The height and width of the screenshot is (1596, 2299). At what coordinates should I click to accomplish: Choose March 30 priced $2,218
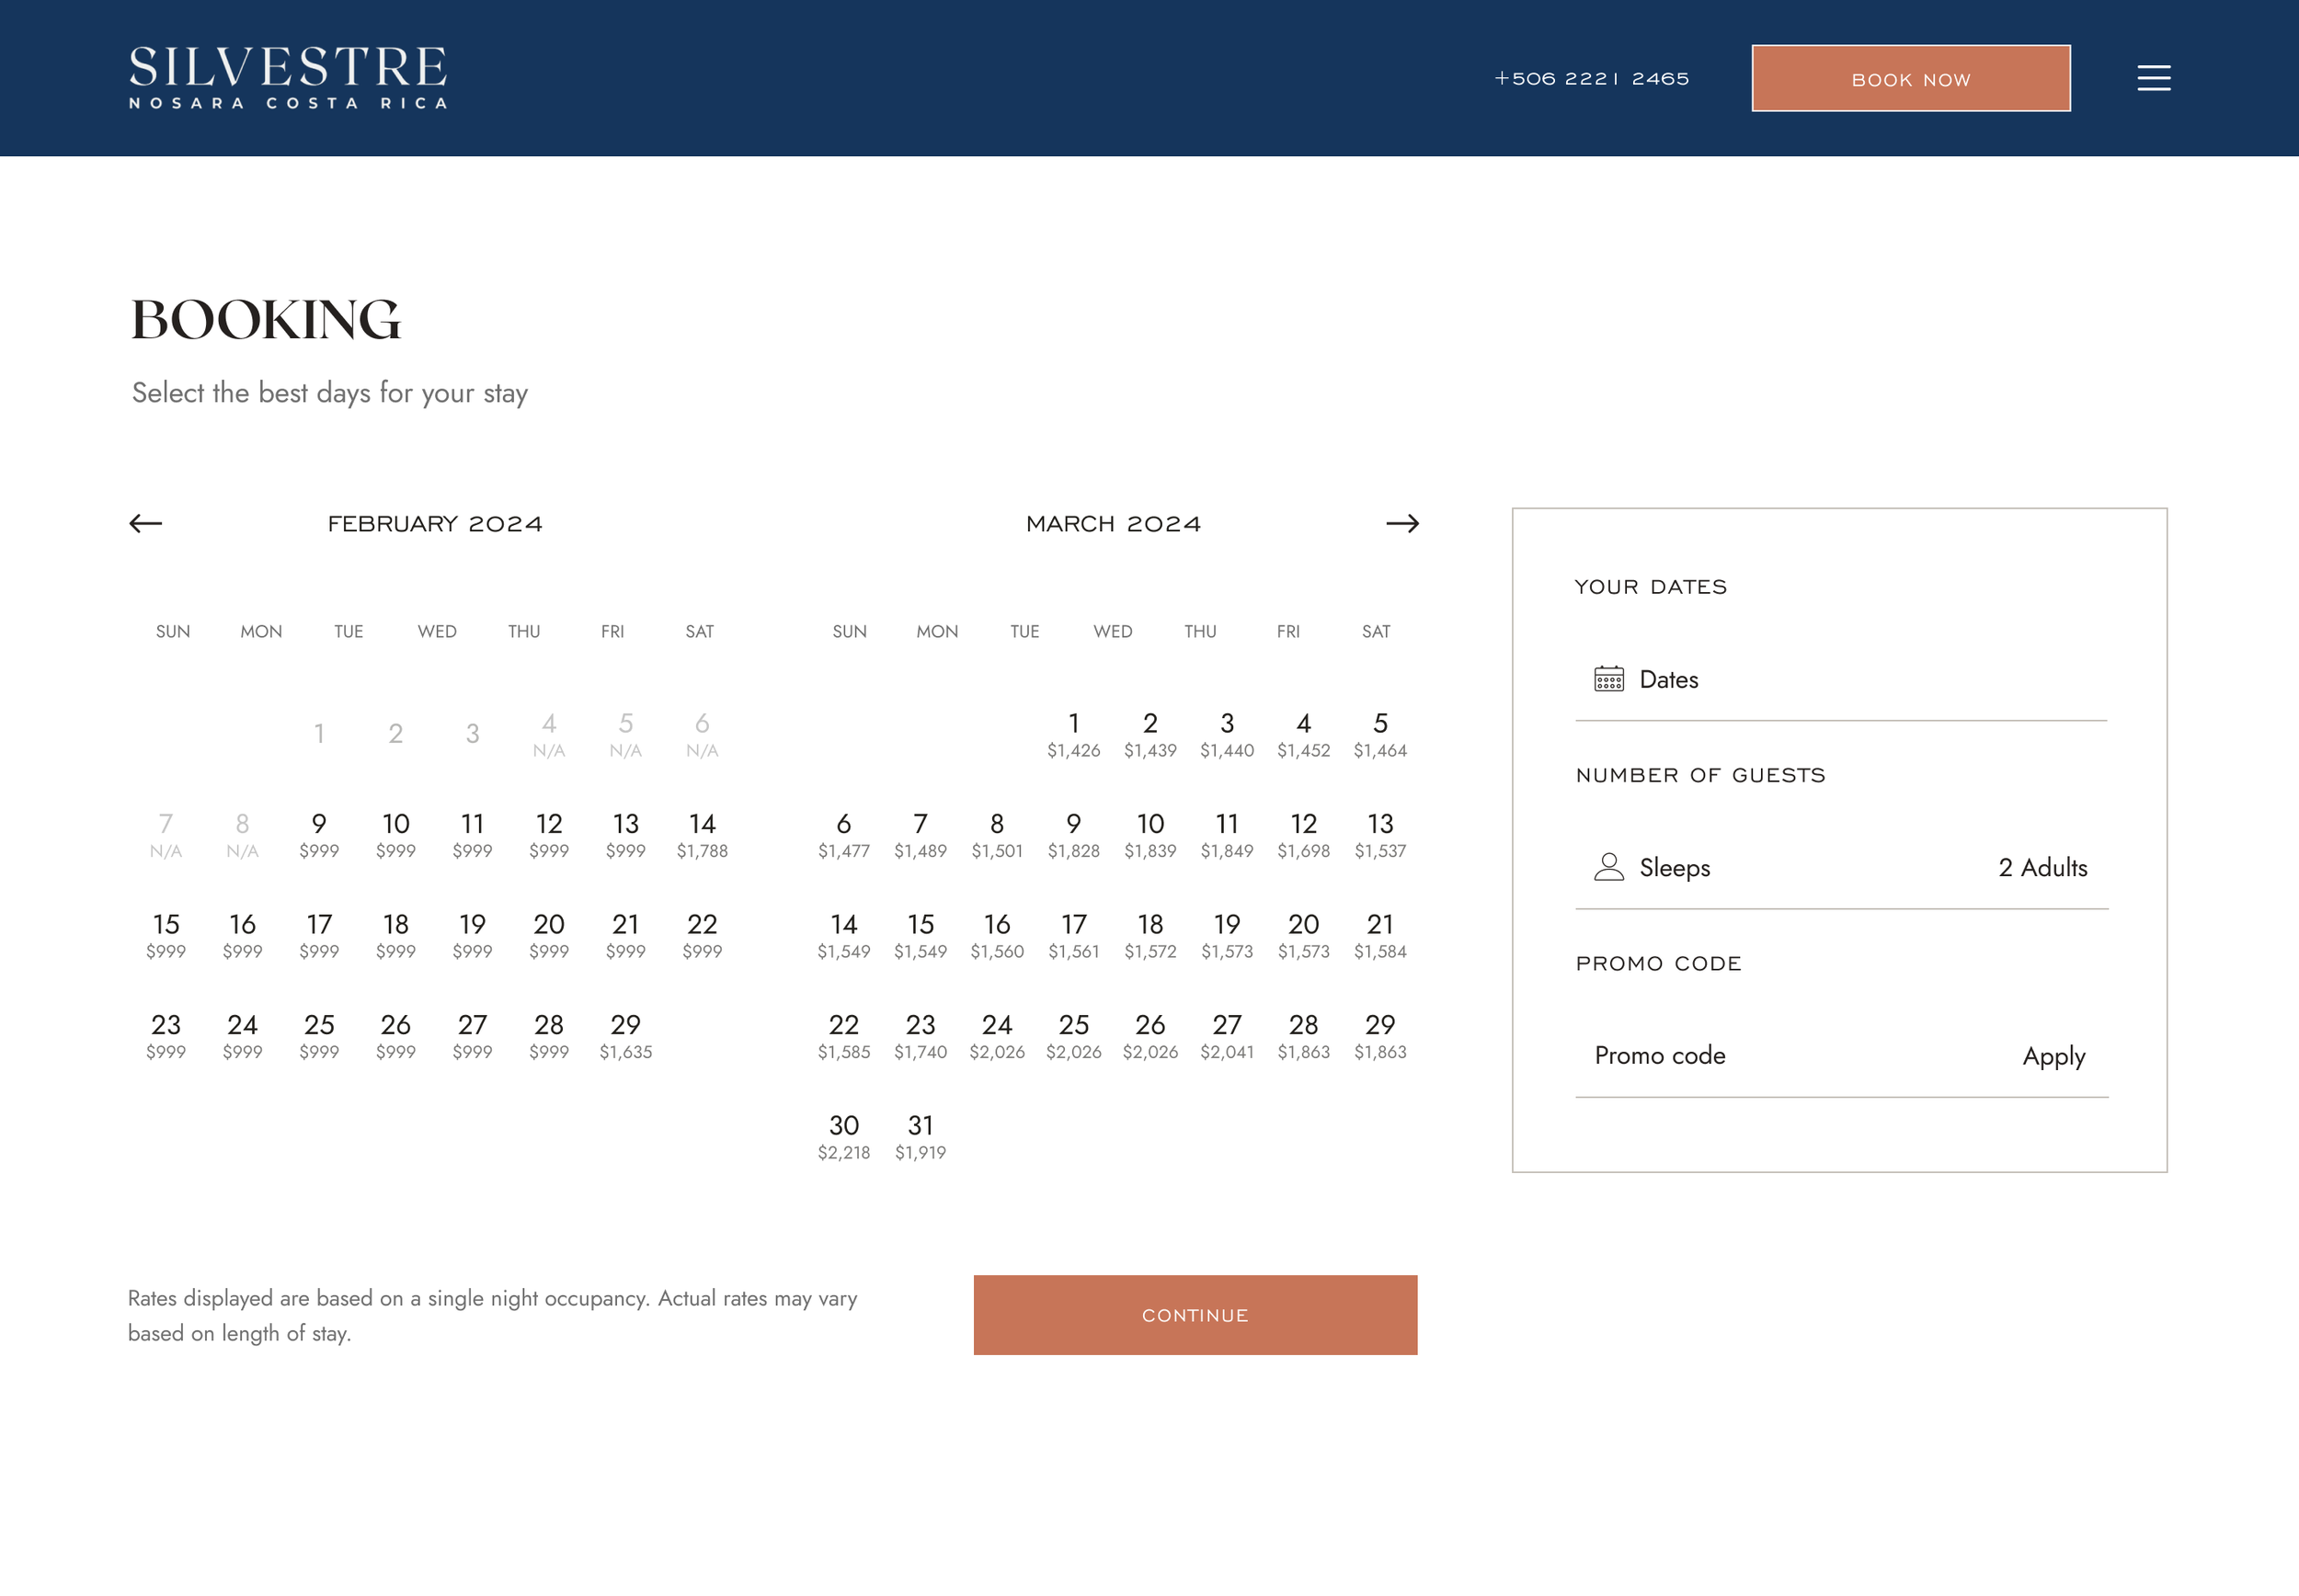pos(843,1136)
